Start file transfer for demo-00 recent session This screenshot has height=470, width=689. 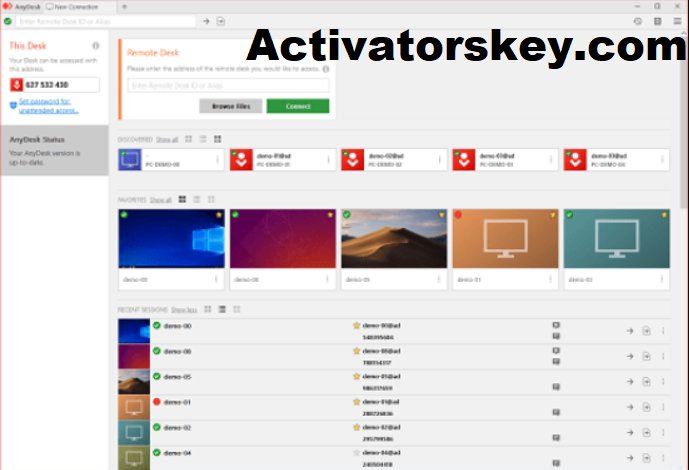coord(646,331)
